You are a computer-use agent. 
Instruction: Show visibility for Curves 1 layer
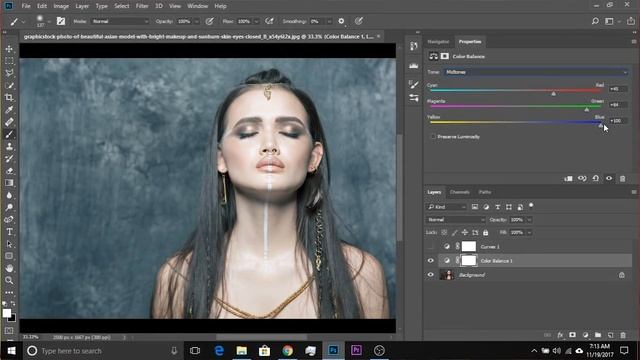pyautogui.click(x=431, y=247)
